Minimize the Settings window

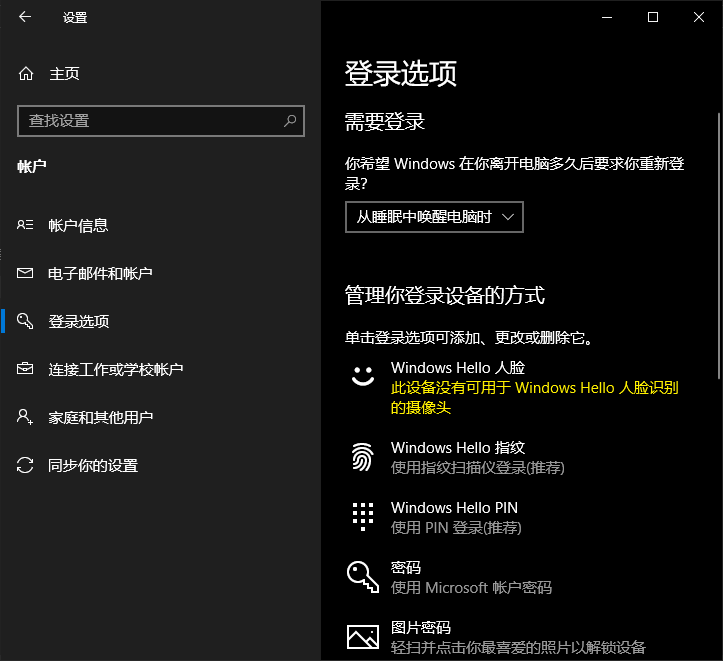pyautogui.click(x=607, y=17)
